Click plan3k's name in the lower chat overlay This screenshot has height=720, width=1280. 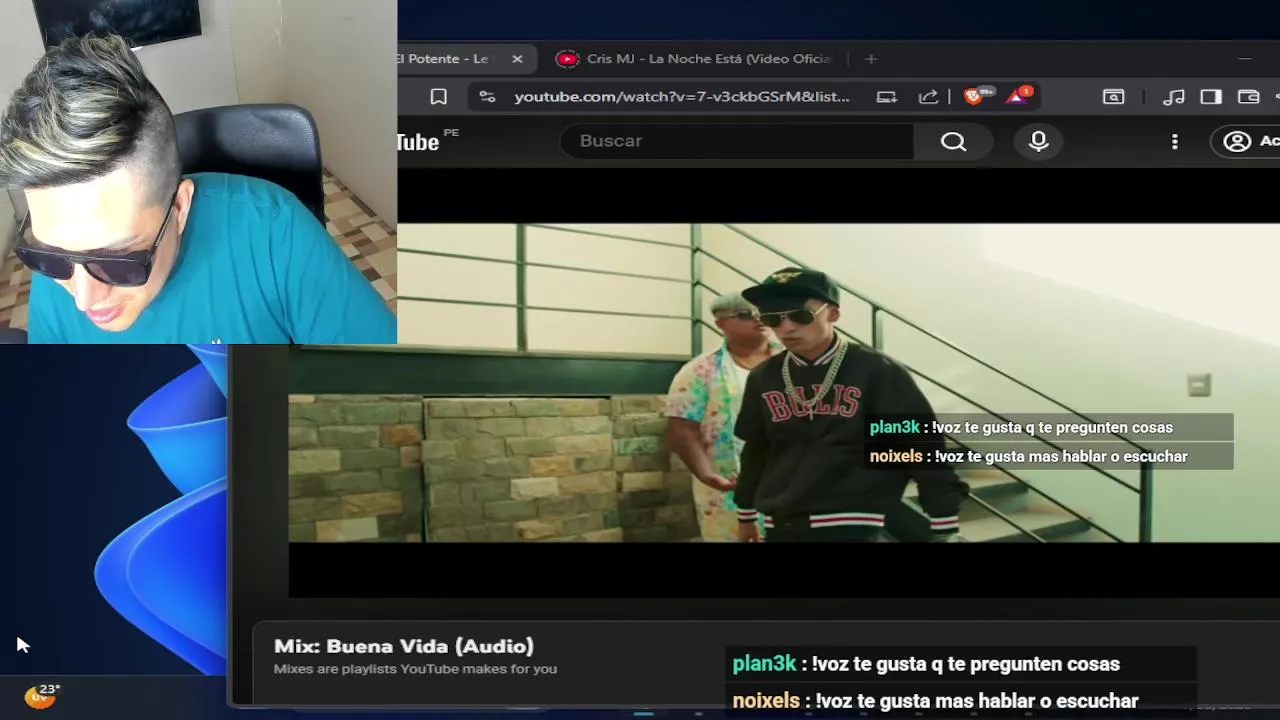coord(764,664)
